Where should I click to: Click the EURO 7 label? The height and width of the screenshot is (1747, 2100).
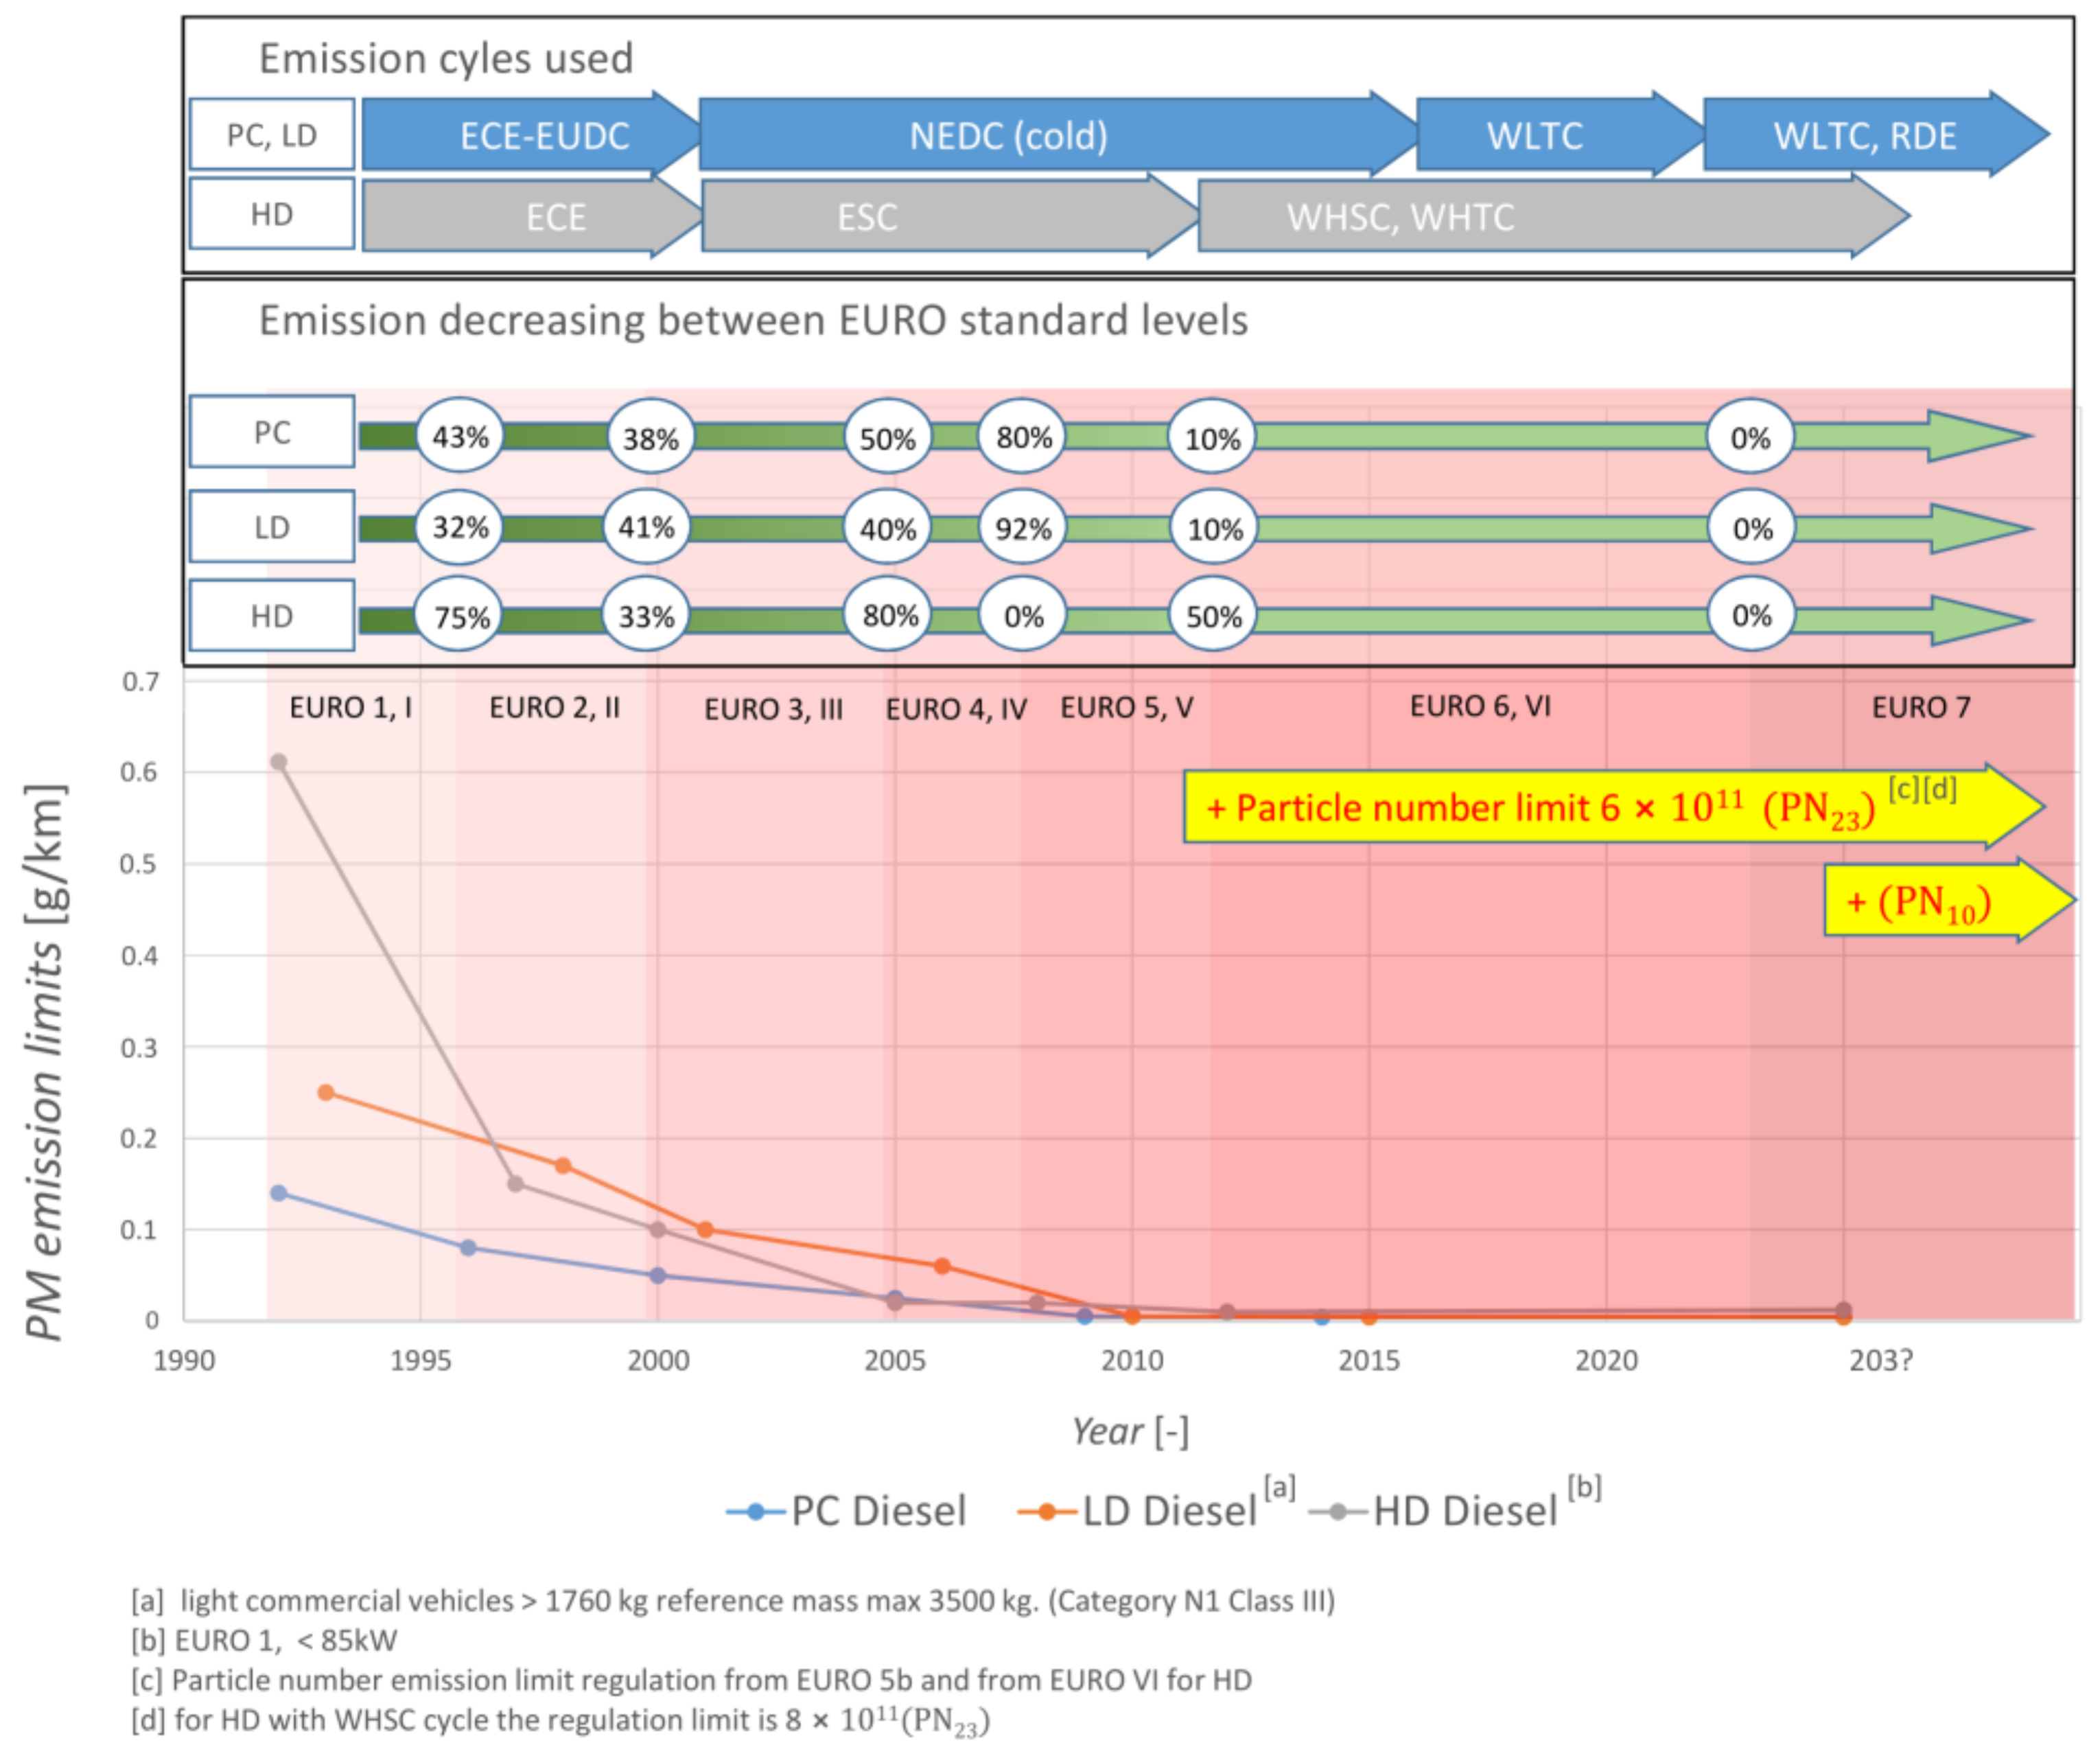pos(1920,707)
